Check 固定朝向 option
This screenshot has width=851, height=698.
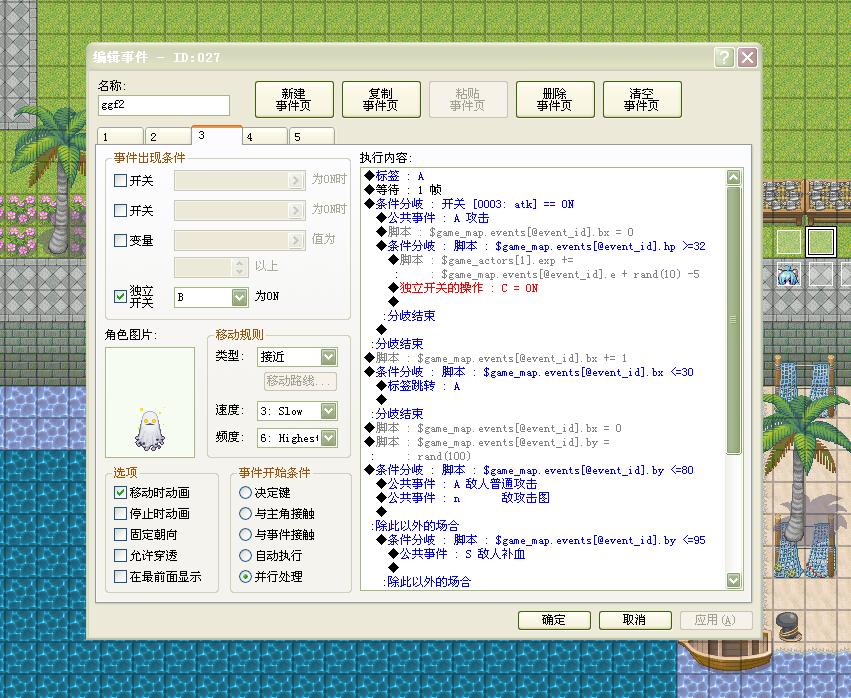pyautogui.click(x=120, y=535)
